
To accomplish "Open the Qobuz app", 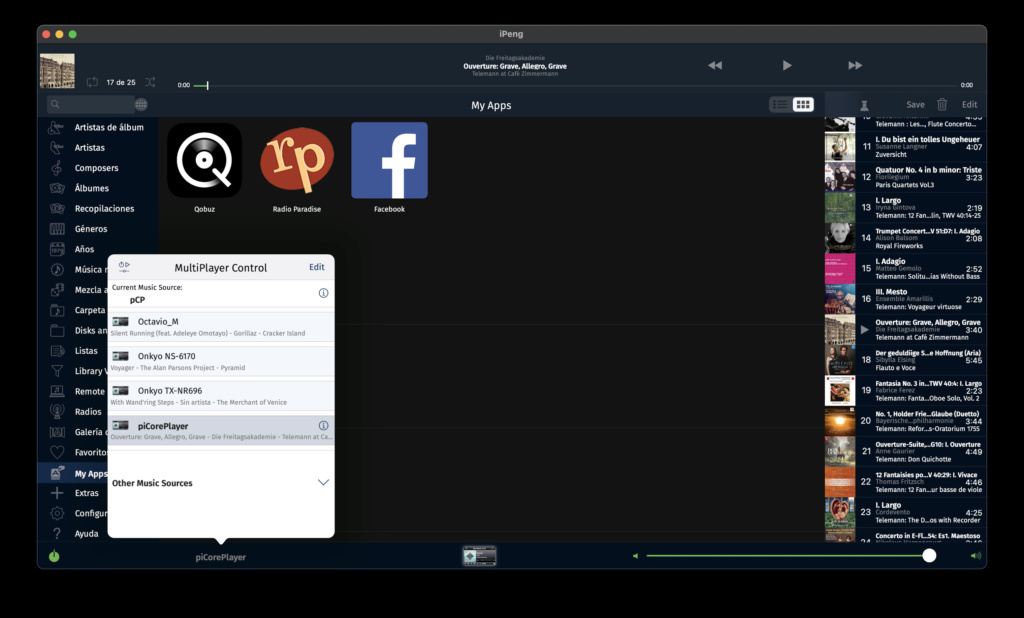I will [204, 161].
